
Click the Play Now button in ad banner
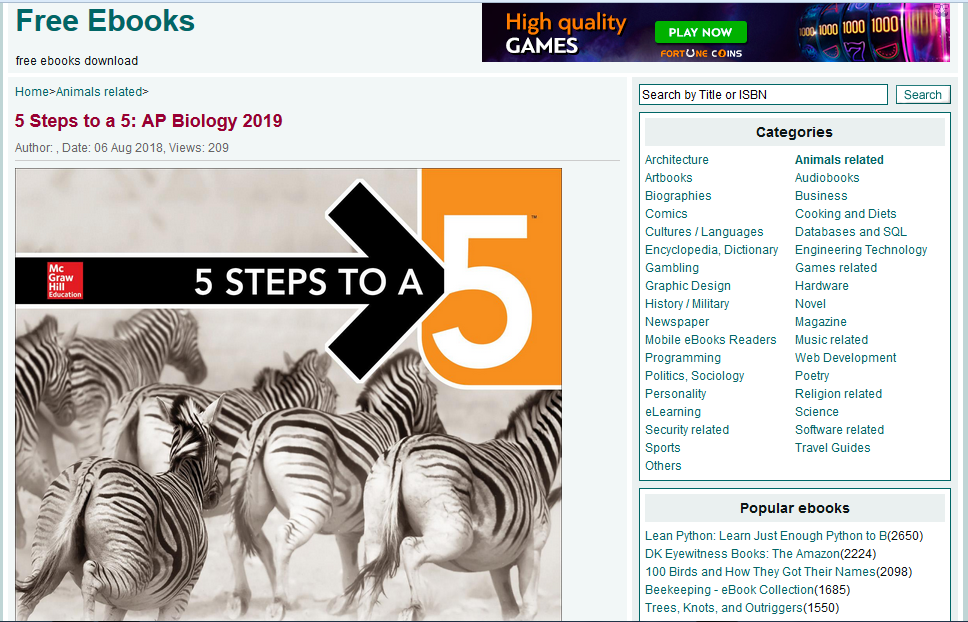pyautogui.click(x=700, y=32)
